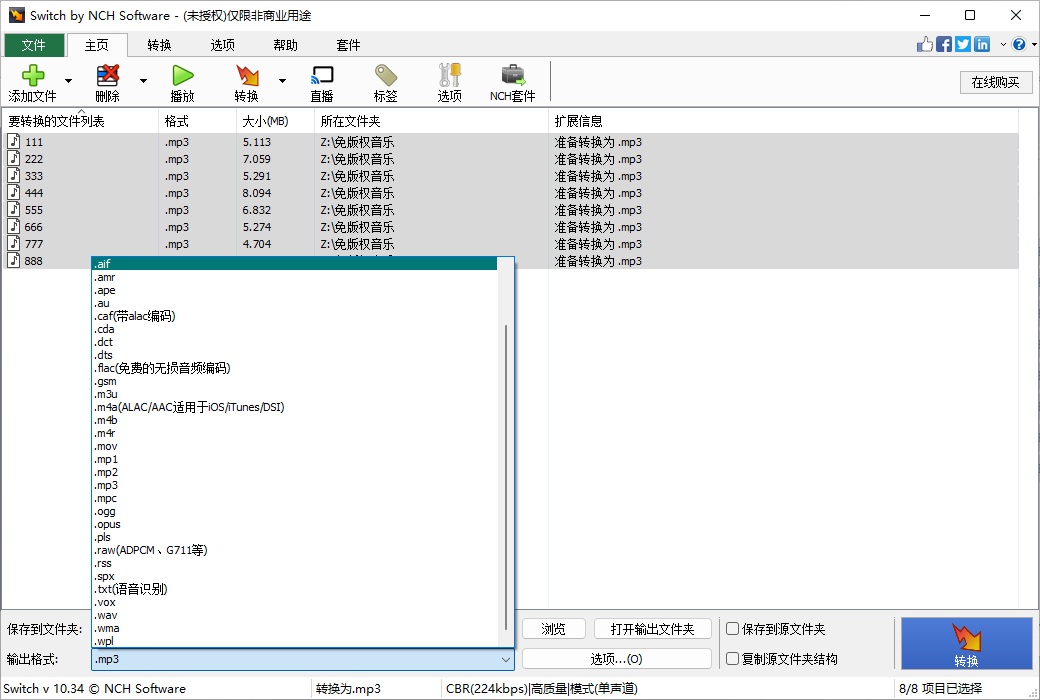This screenshot has width=1040, height=700.
Task: Select the music file icon for 888
Action: pyautogui.click(x=14, y=261)
